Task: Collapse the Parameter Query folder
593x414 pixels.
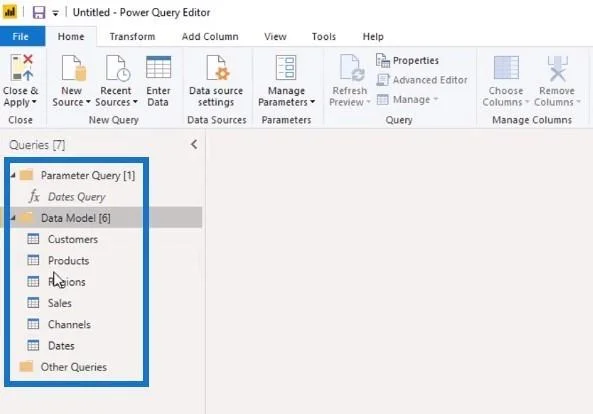Action: 13,175
